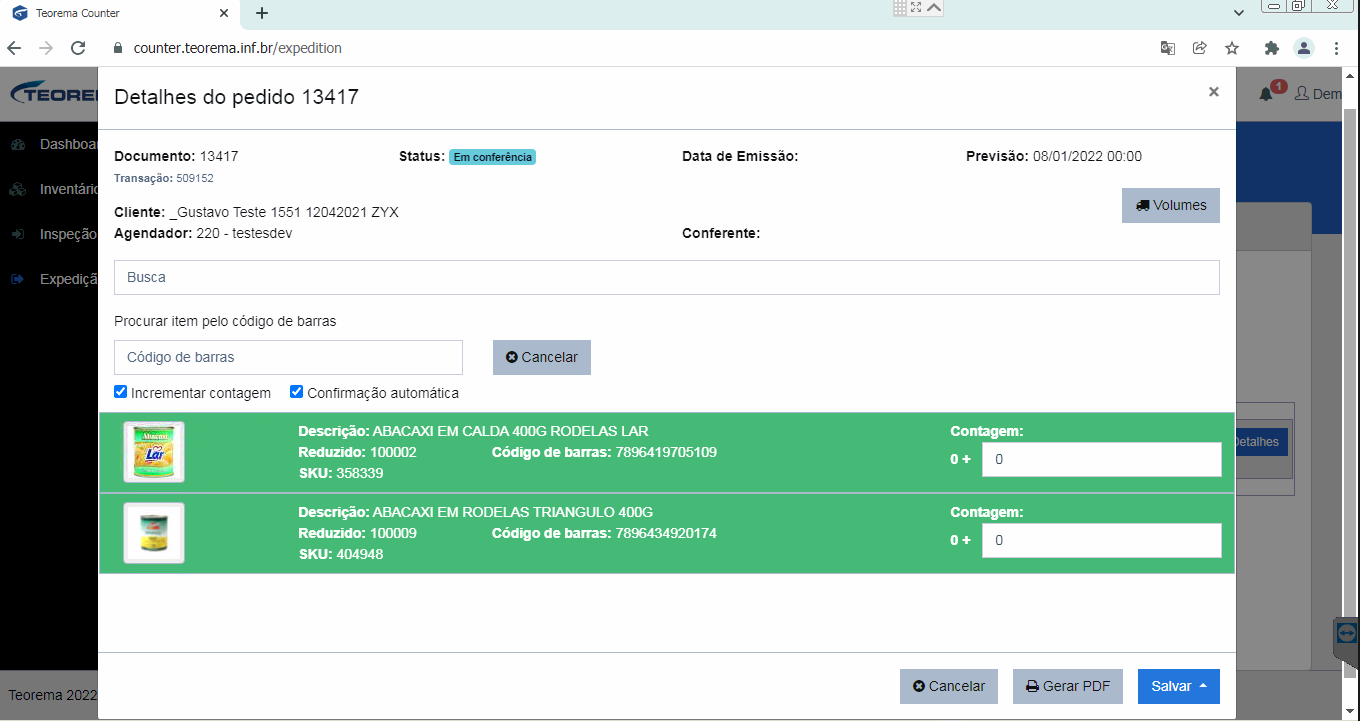Edit count field for ABACAXI EM CALDA

tap(1101, 460)
